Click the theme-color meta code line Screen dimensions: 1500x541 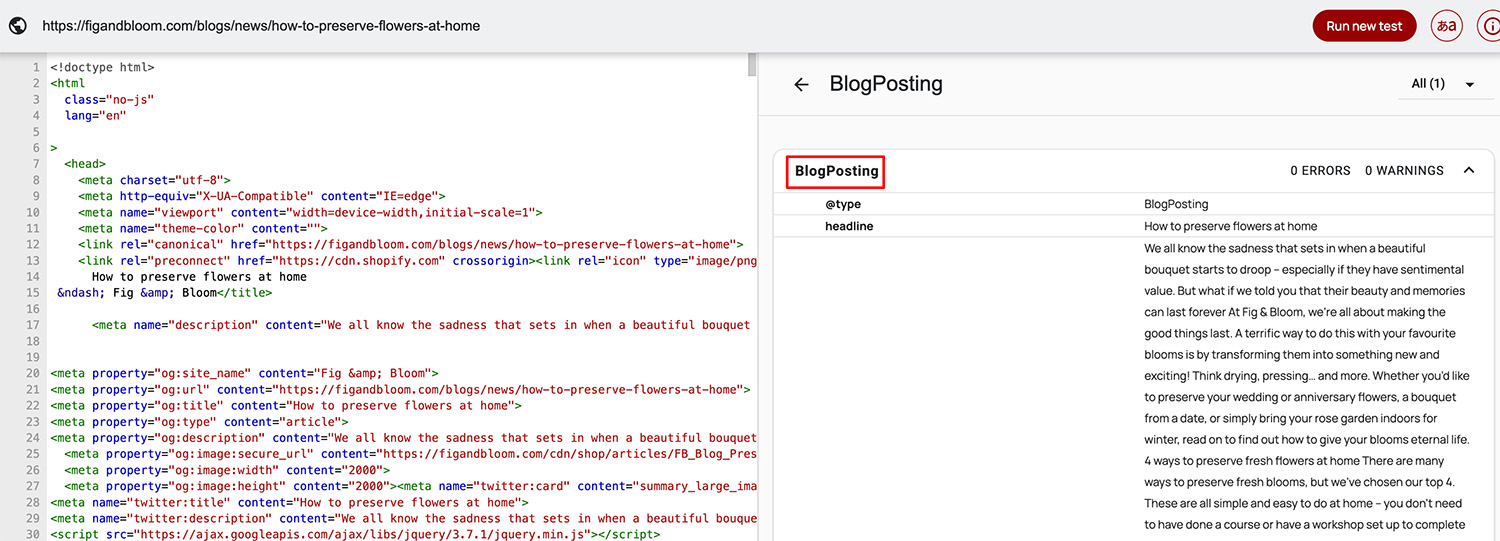tap(203, 228)
